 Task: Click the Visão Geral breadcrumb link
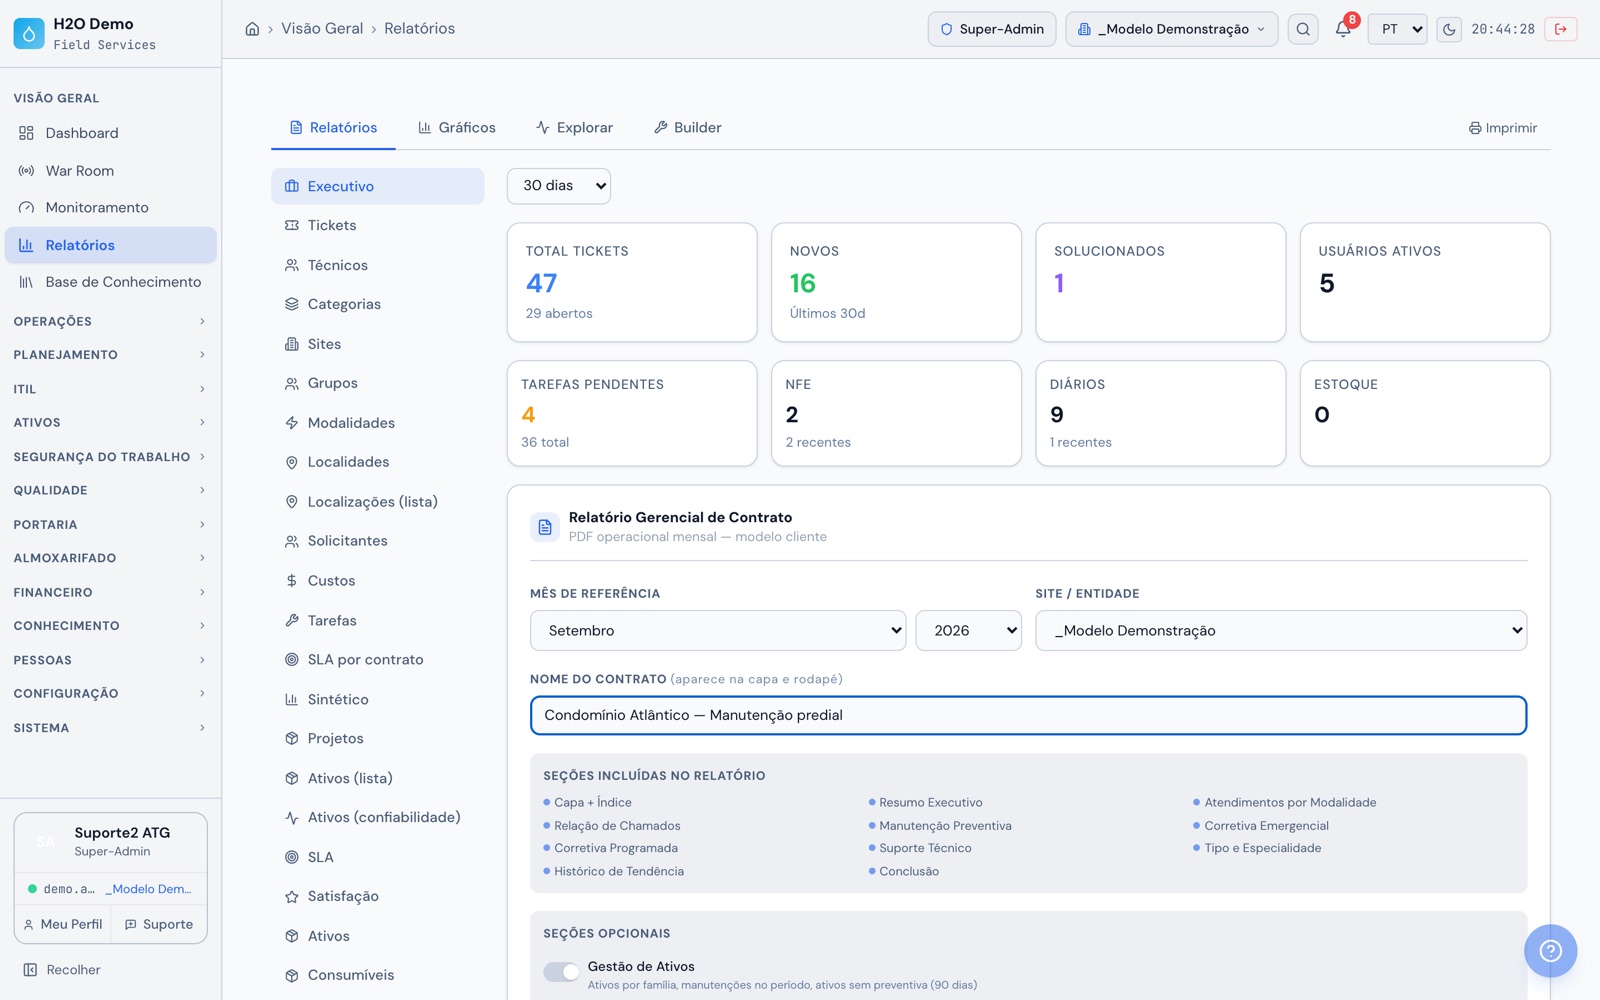322,29
